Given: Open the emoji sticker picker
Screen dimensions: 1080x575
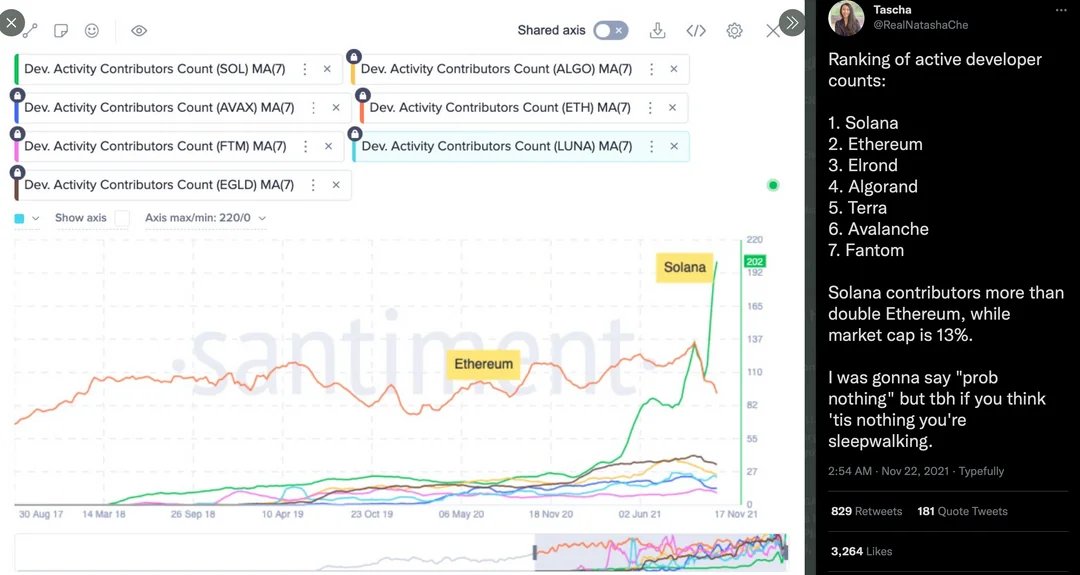Looking at the screenshot, I should (x=92, y=31).
